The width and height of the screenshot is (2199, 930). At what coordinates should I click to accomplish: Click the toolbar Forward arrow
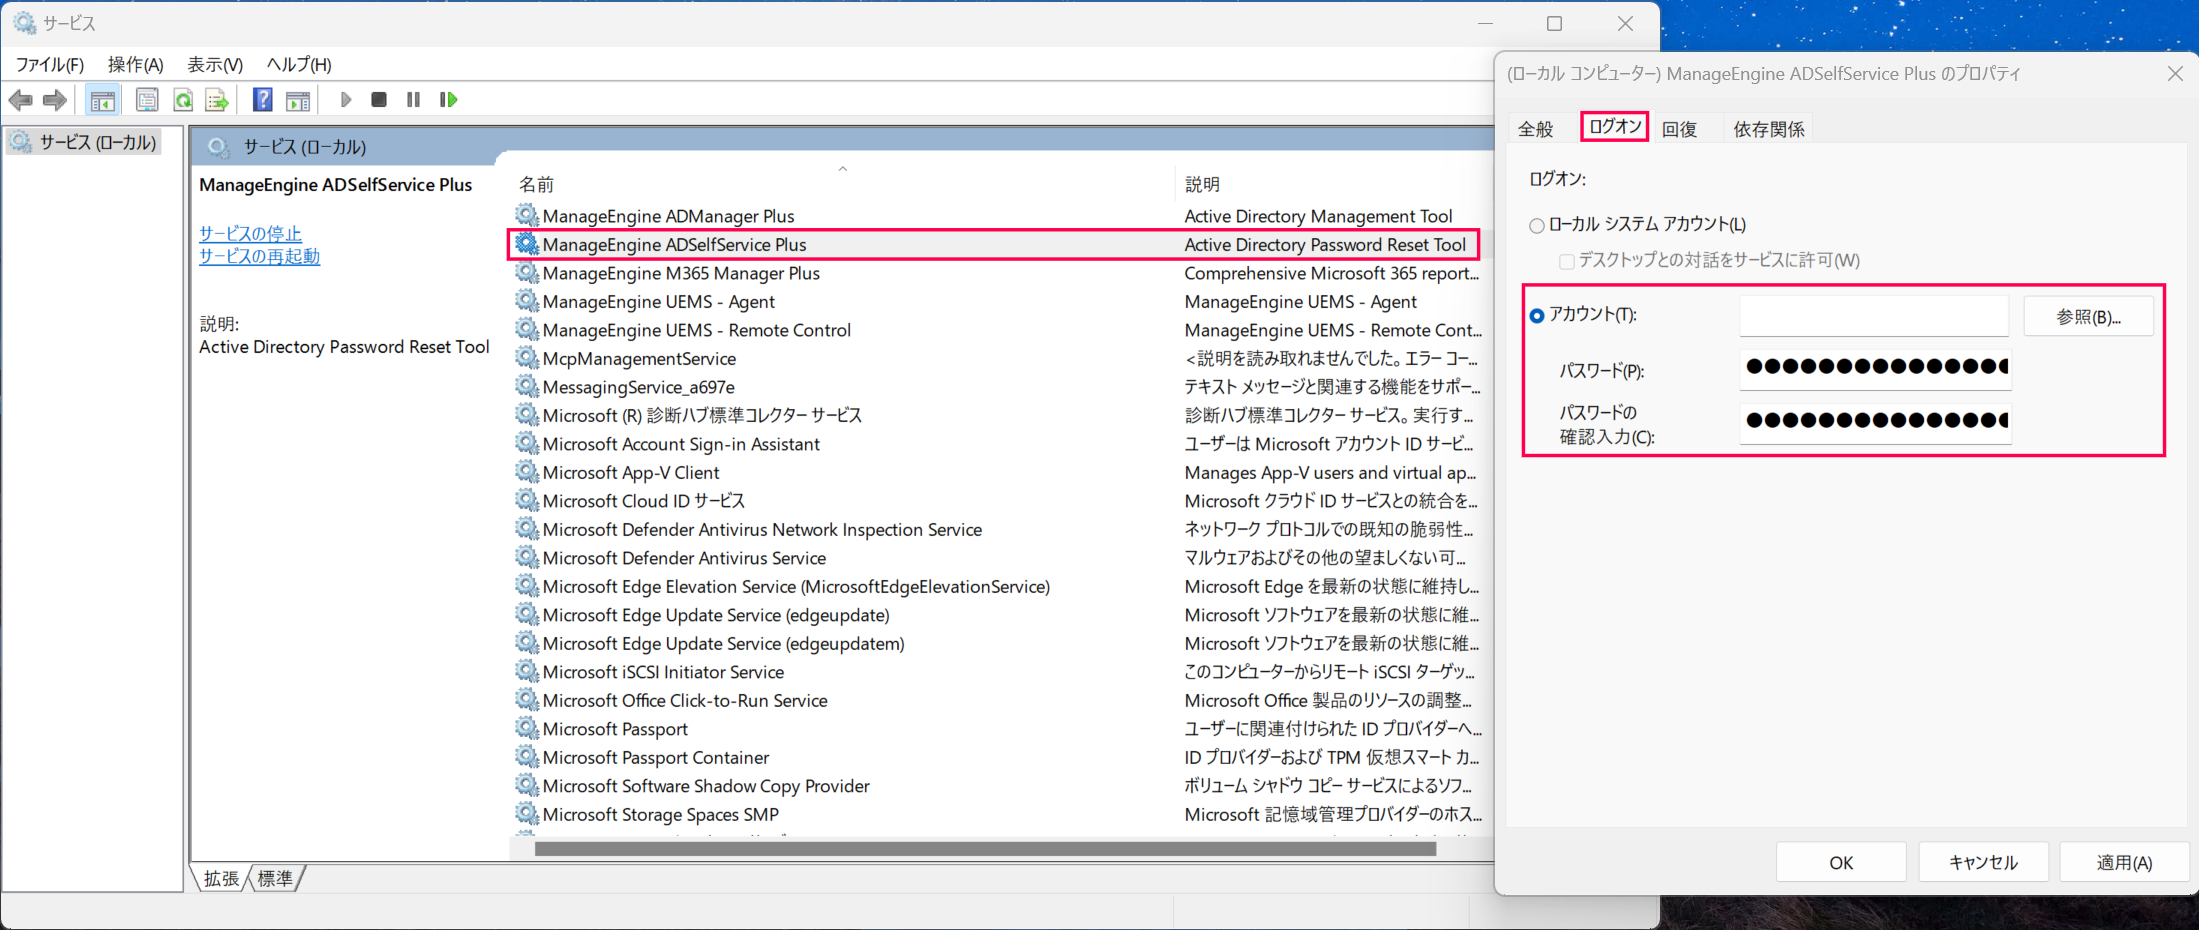point(56,100)
